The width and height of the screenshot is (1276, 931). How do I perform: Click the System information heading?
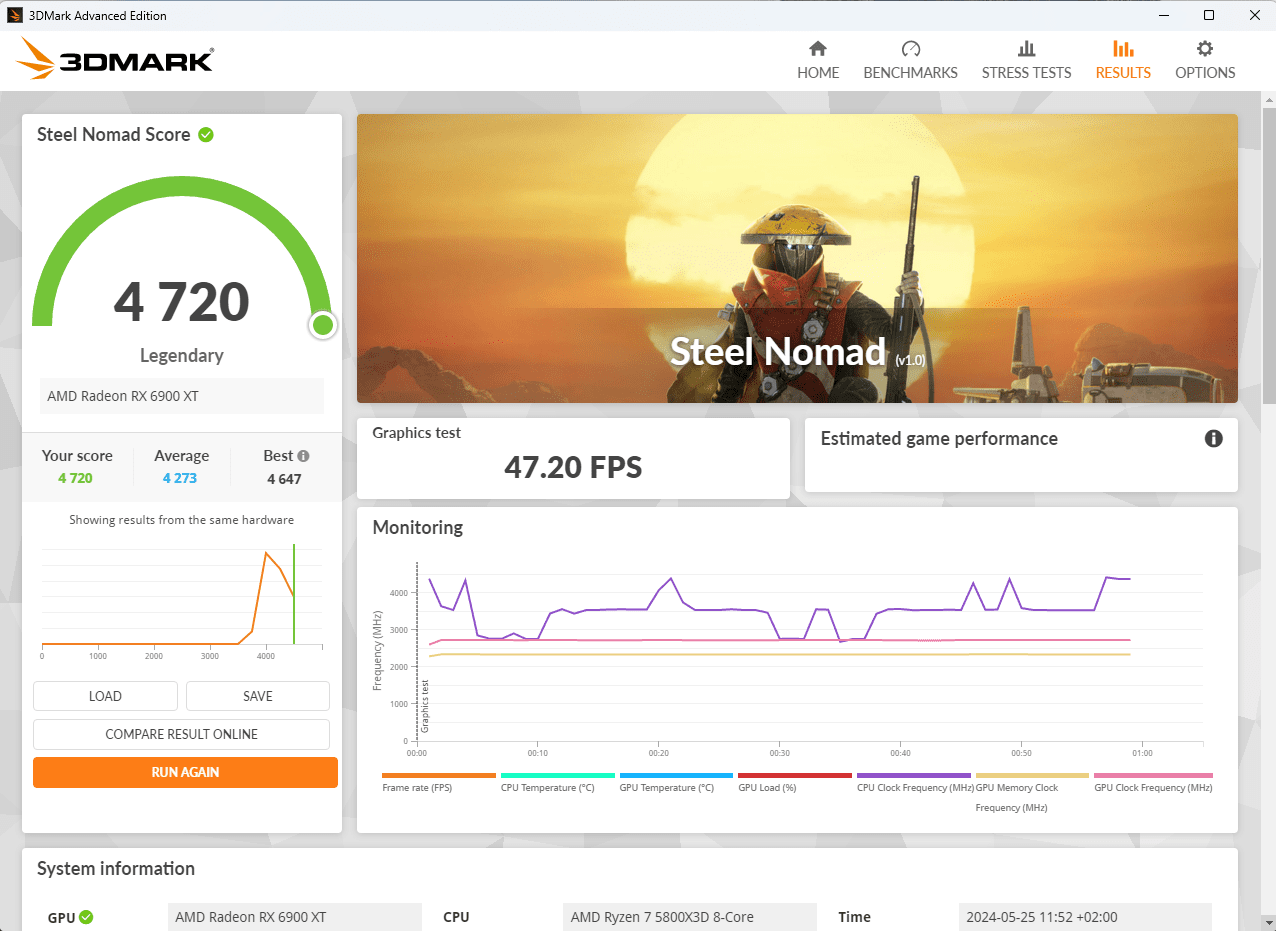[116, 868]
